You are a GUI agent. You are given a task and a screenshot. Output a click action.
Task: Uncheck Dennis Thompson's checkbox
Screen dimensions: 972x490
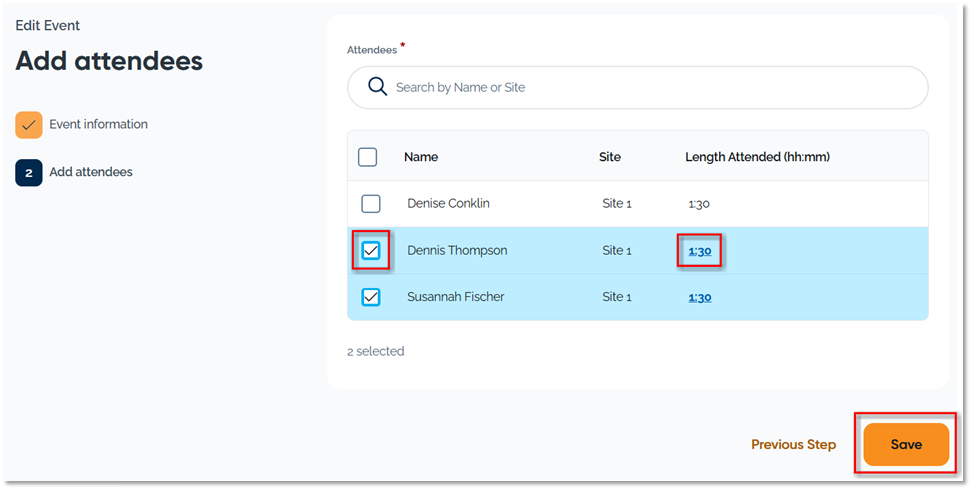tap(371, 250)
